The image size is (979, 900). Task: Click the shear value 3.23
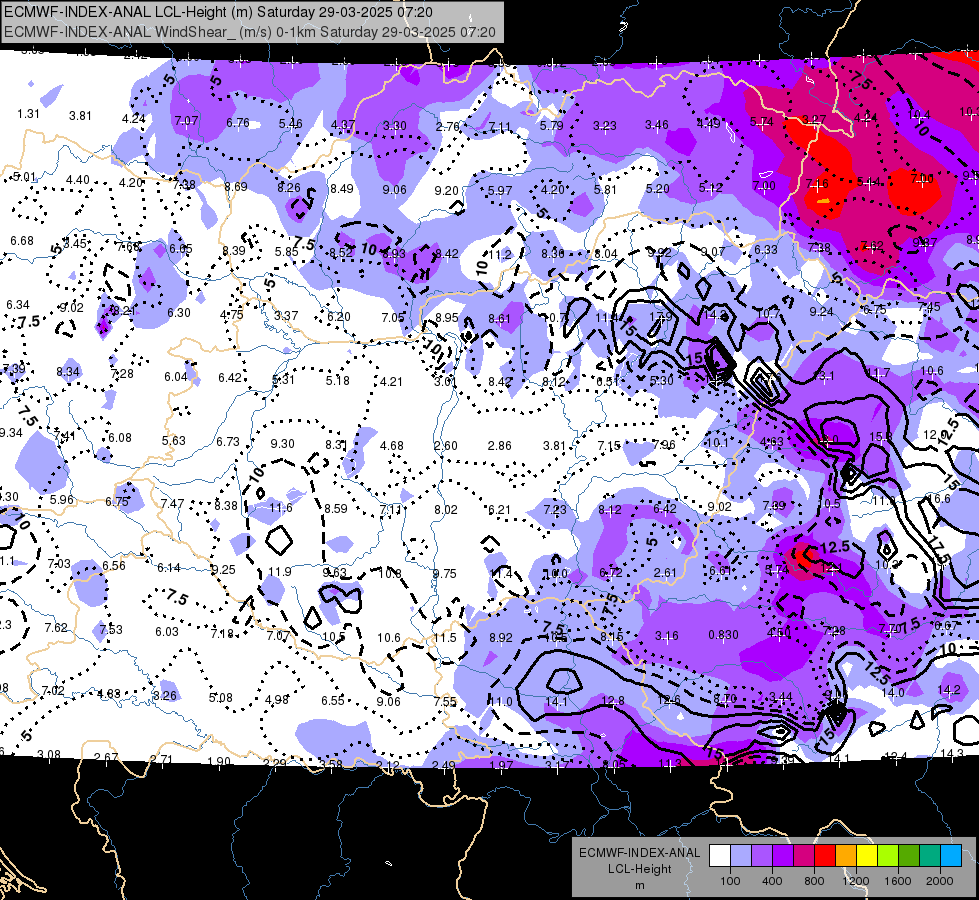tap(604, 126)
